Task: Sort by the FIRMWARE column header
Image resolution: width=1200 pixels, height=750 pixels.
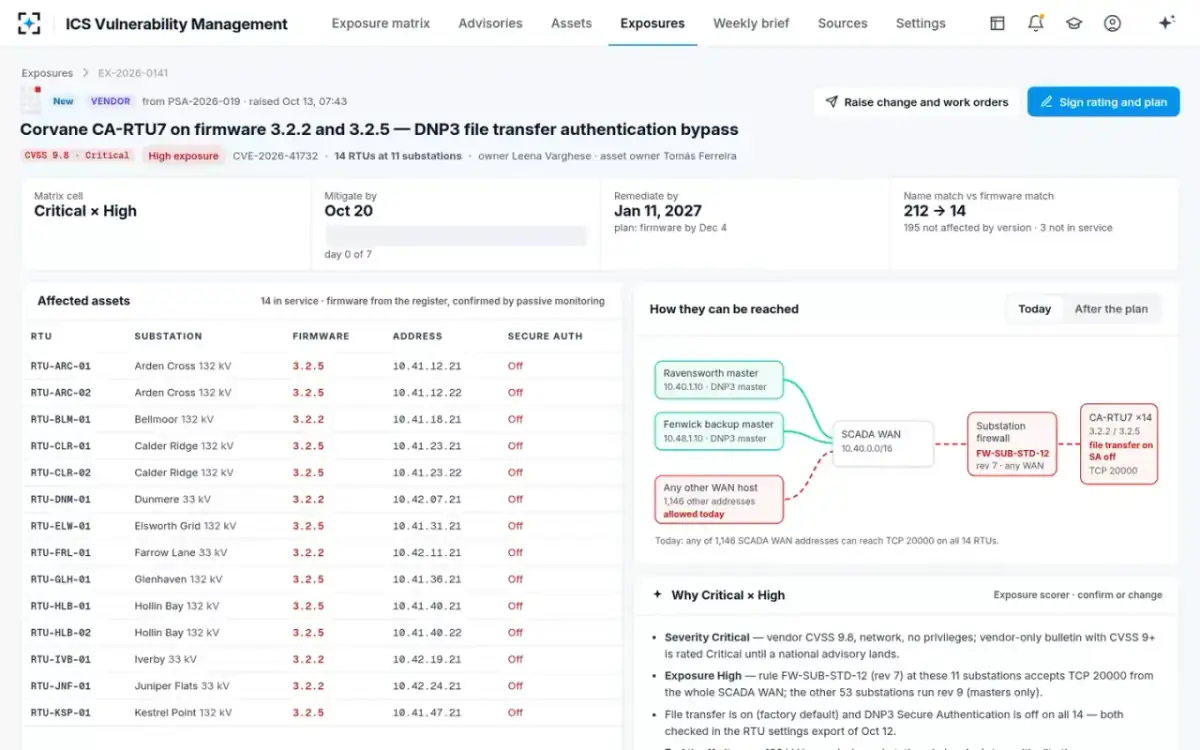Action: (x=321, y=336)
